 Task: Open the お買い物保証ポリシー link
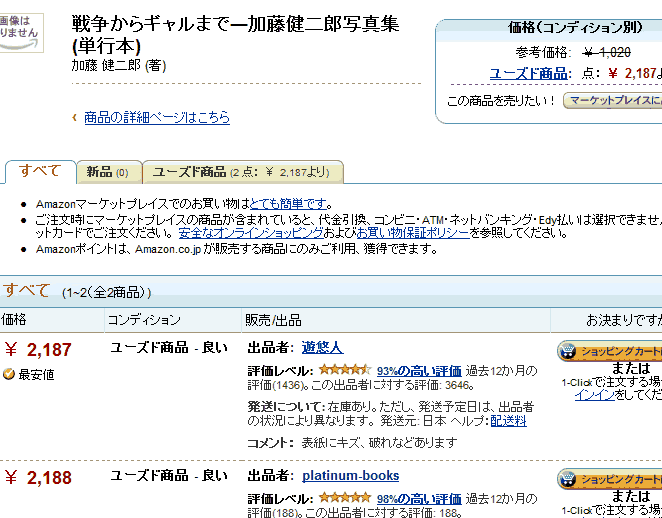click(x=413, y=233)
